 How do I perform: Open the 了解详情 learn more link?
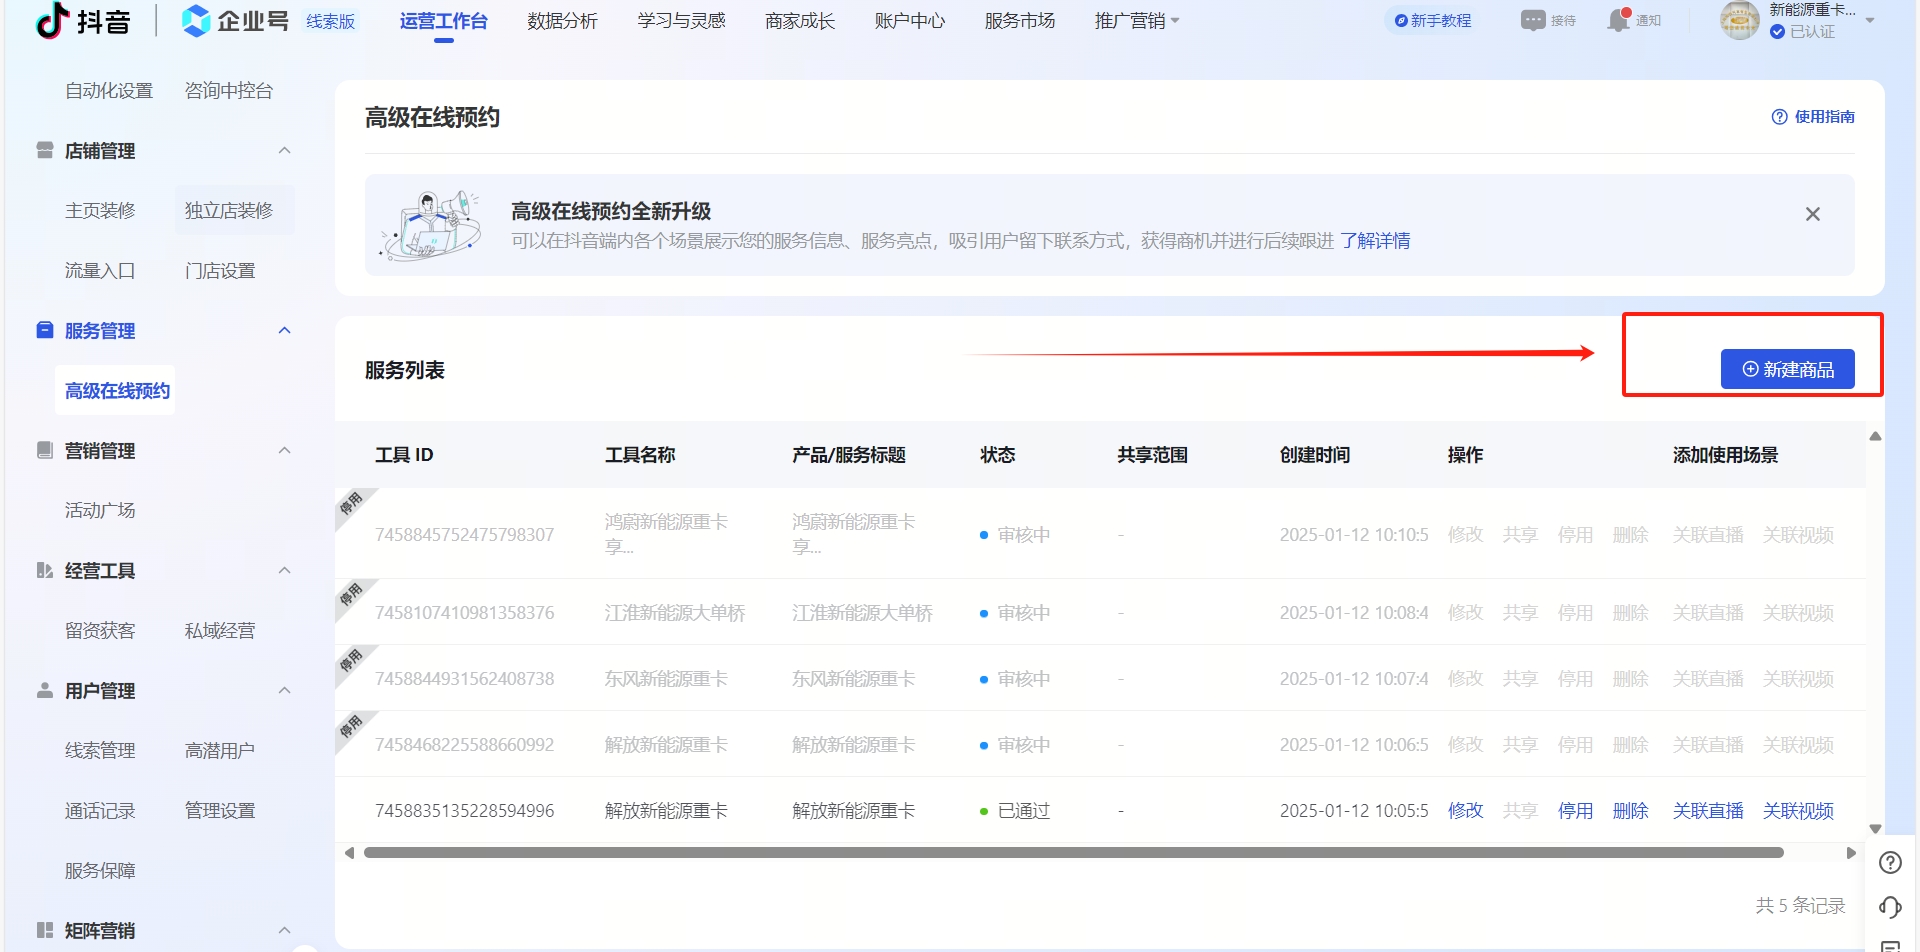tap(1375, 241)
